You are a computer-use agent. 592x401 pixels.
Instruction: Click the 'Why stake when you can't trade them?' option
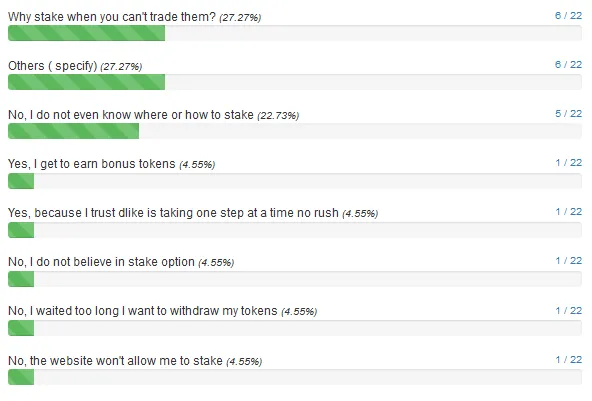pos(112,17)
